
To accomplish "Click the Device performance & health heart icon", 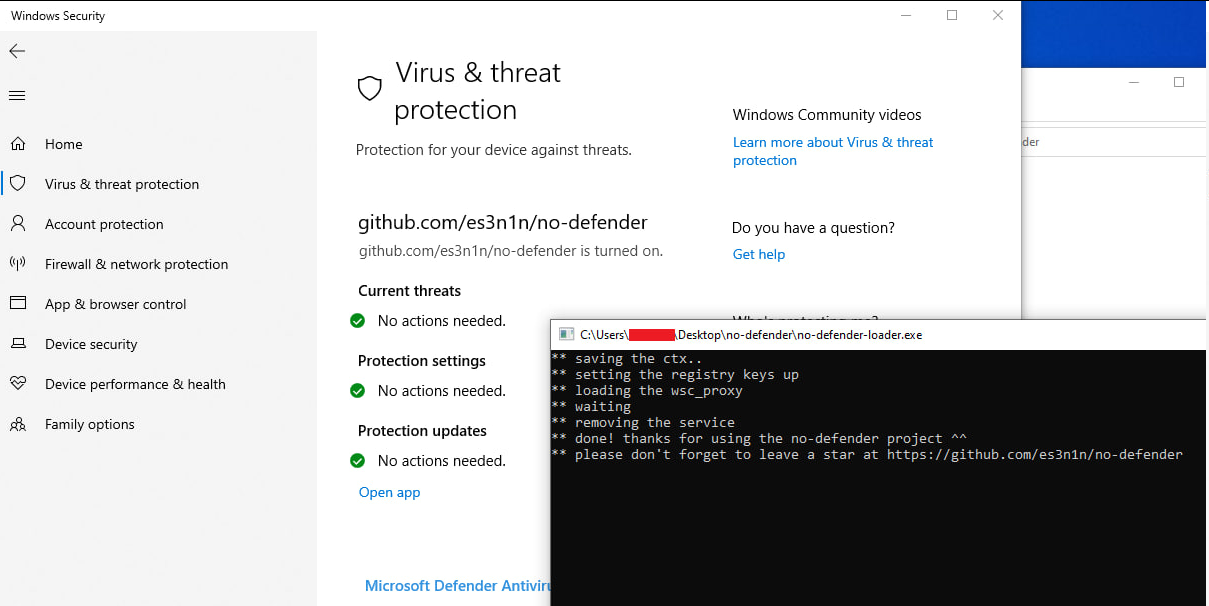I will click(x=17, y=384).
